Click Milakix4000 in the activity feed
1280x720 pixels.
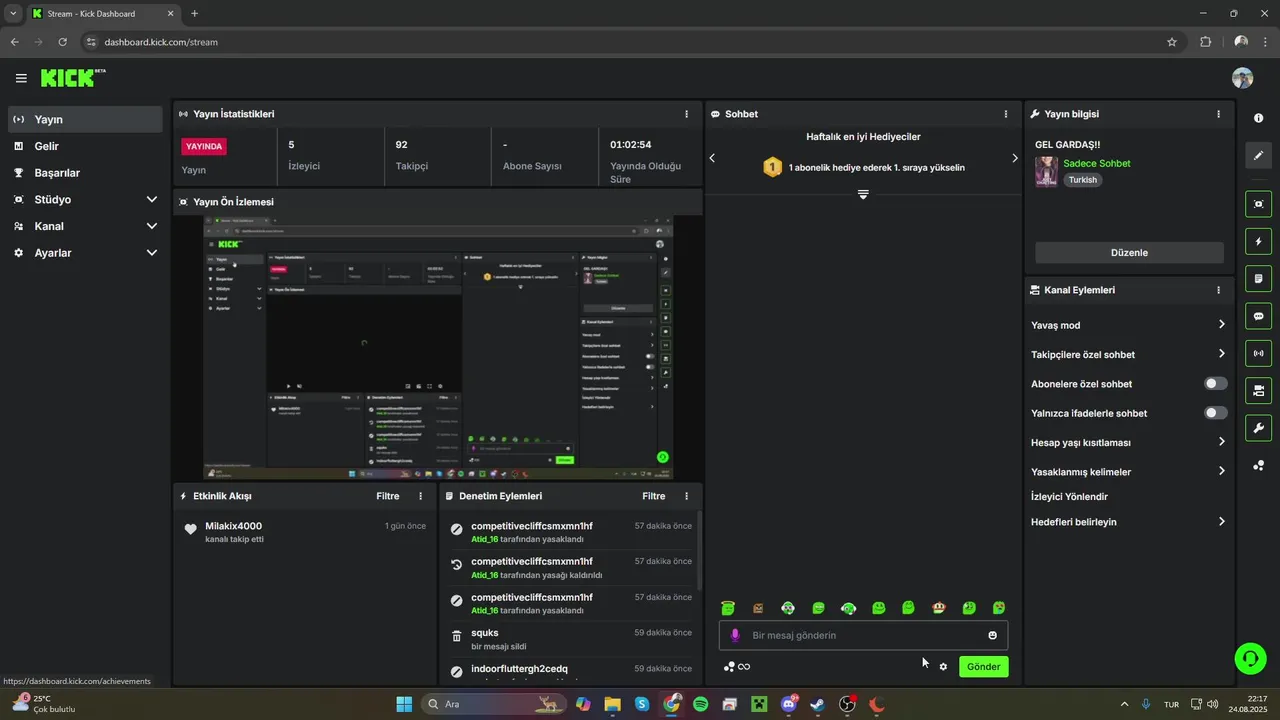(233, 526)
